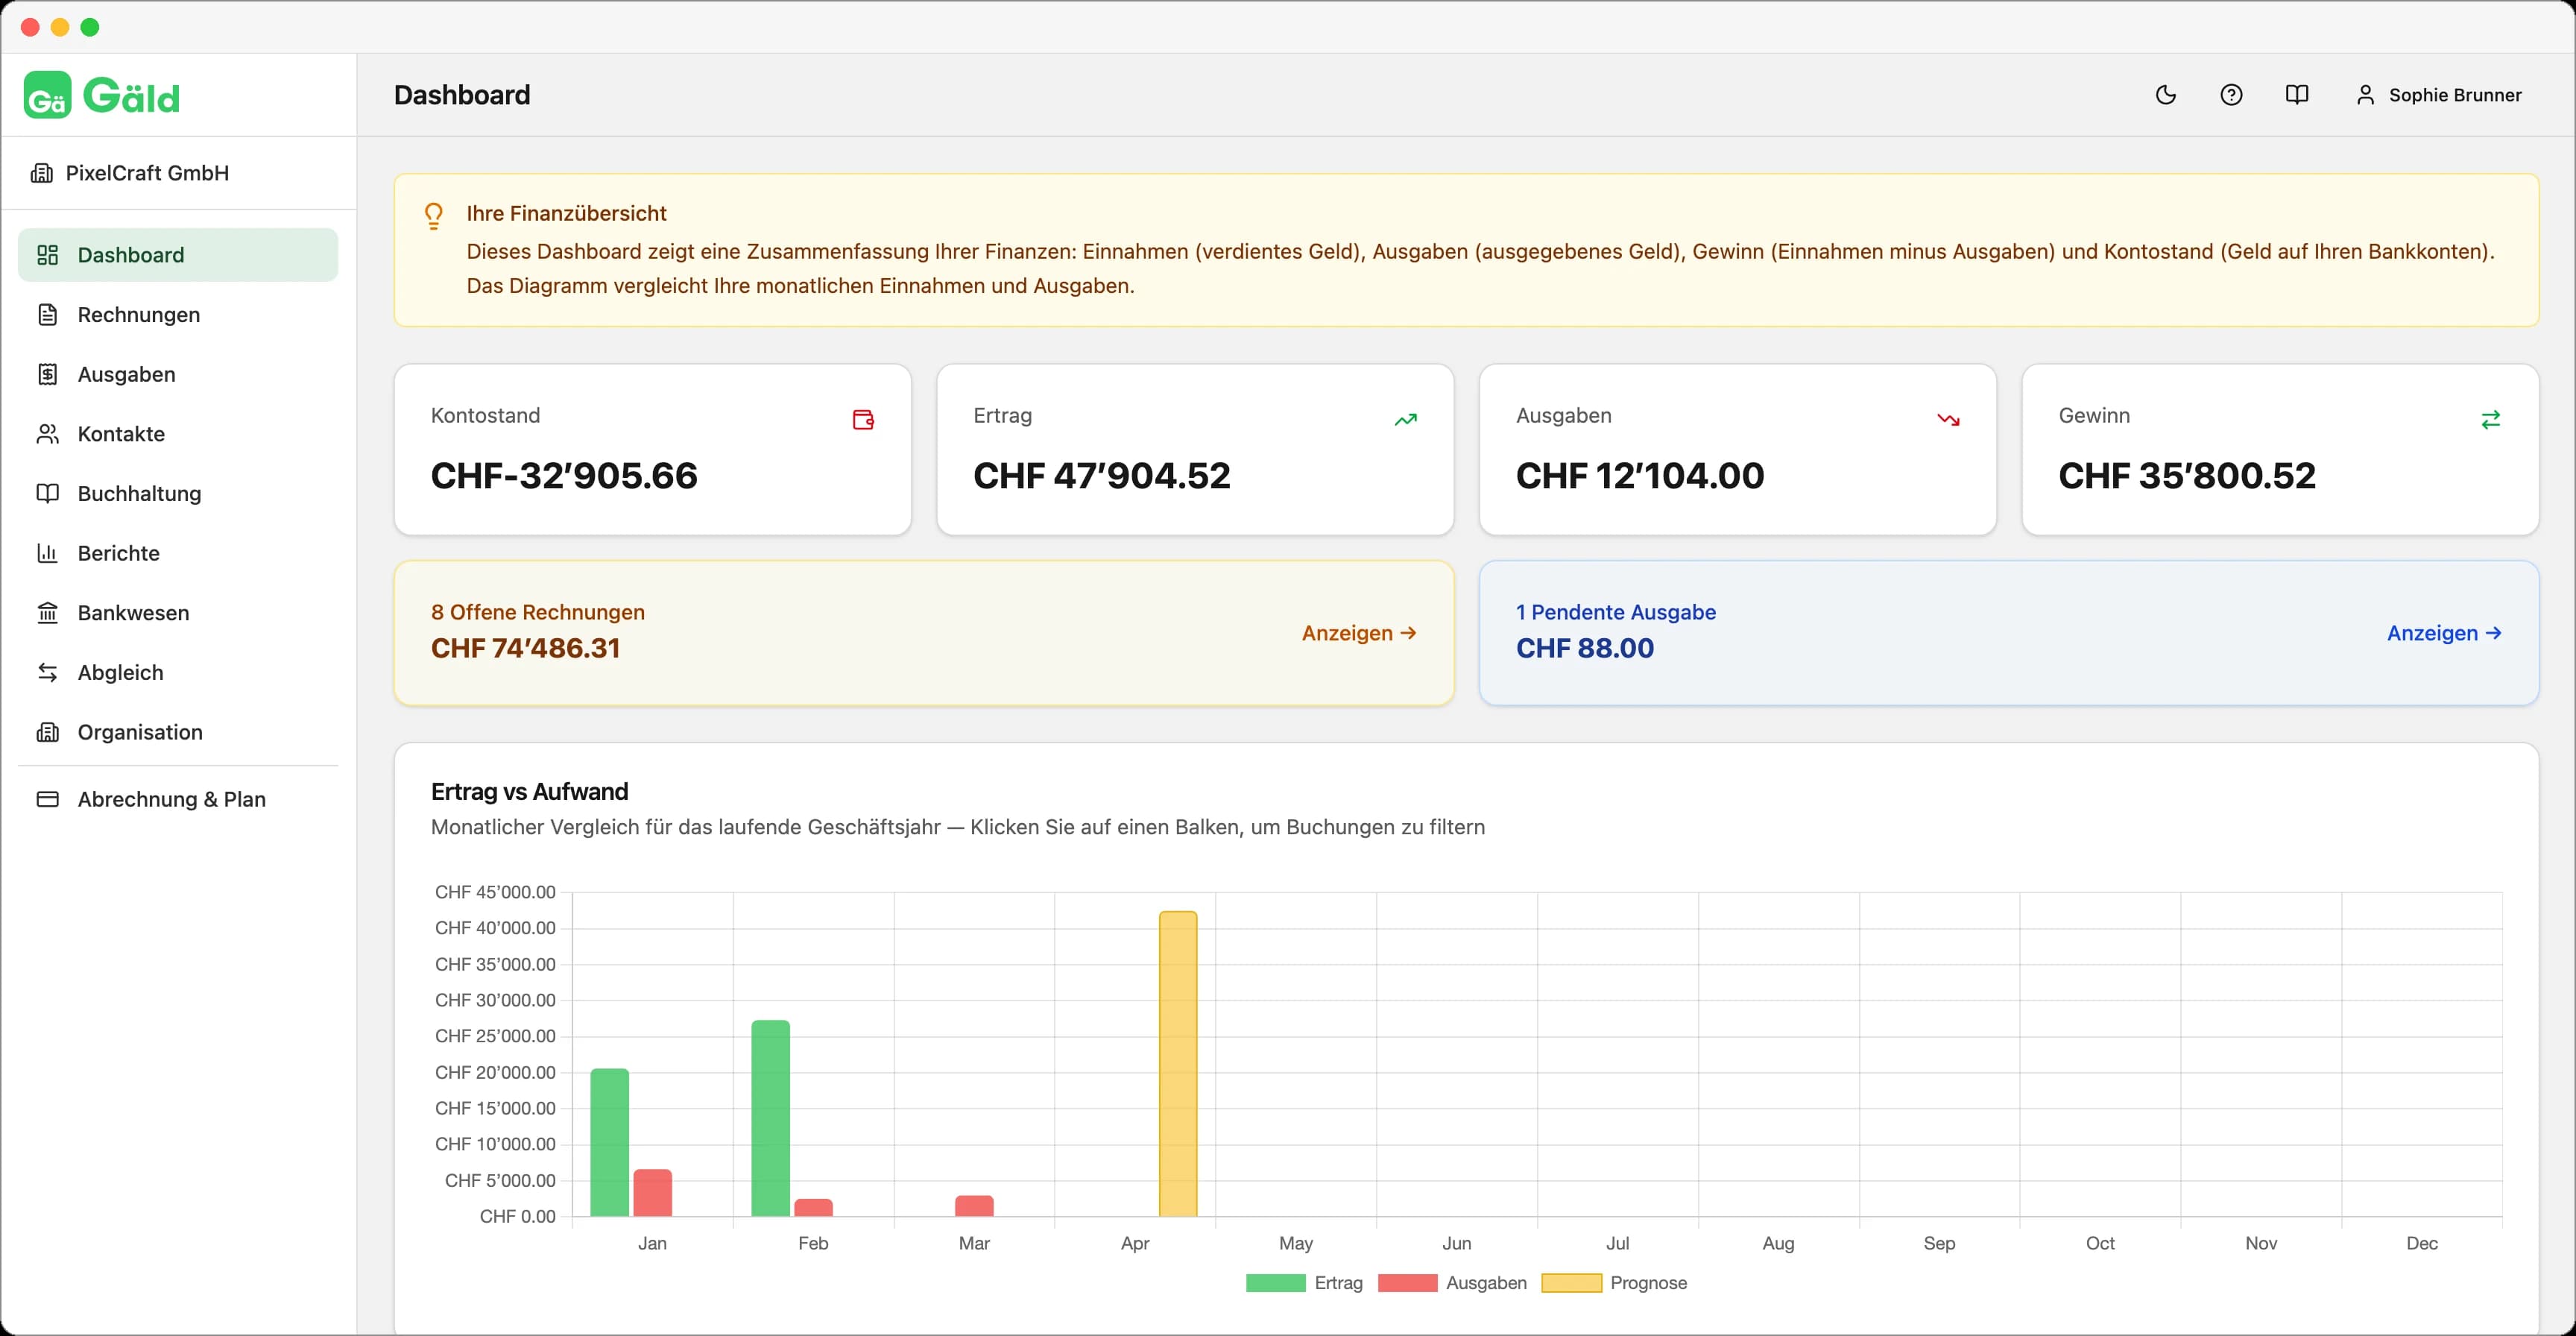Click the green macOS fullscreen window button
2576x1336 pixels.
click(90, 27)
